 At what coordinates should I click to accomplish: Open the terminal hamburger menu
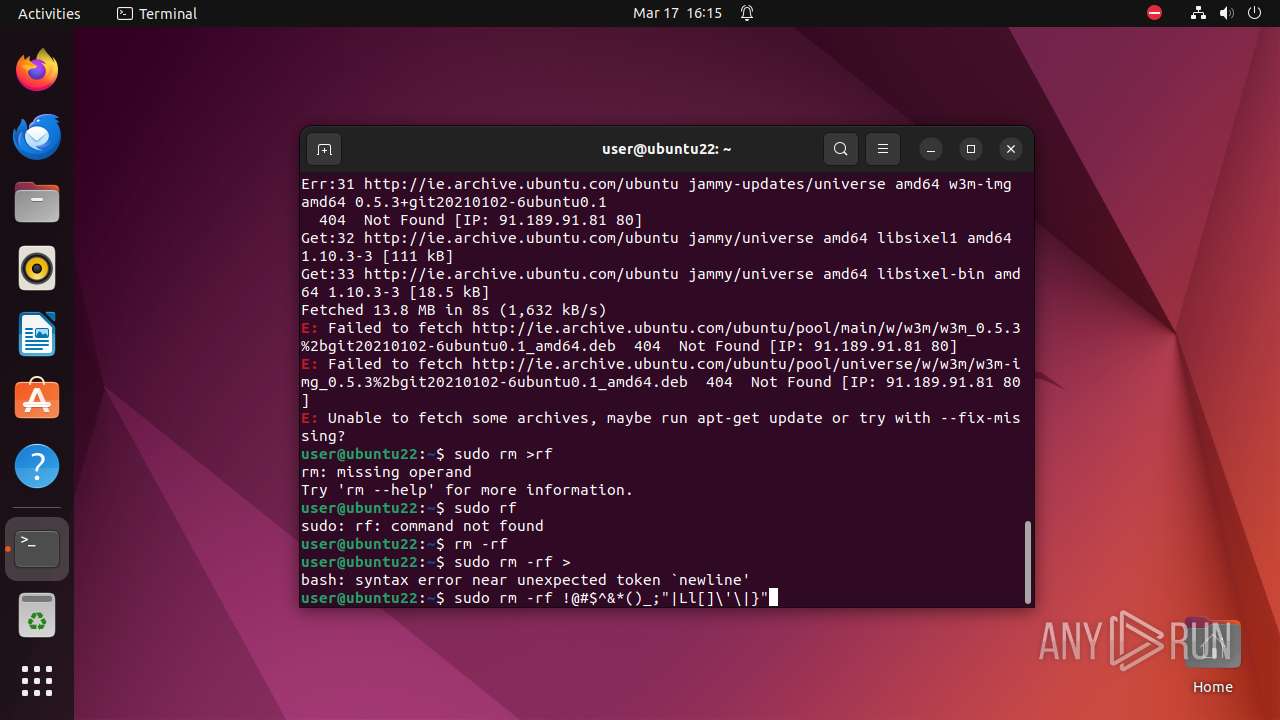pyautogui.click(x=883, y=149)
